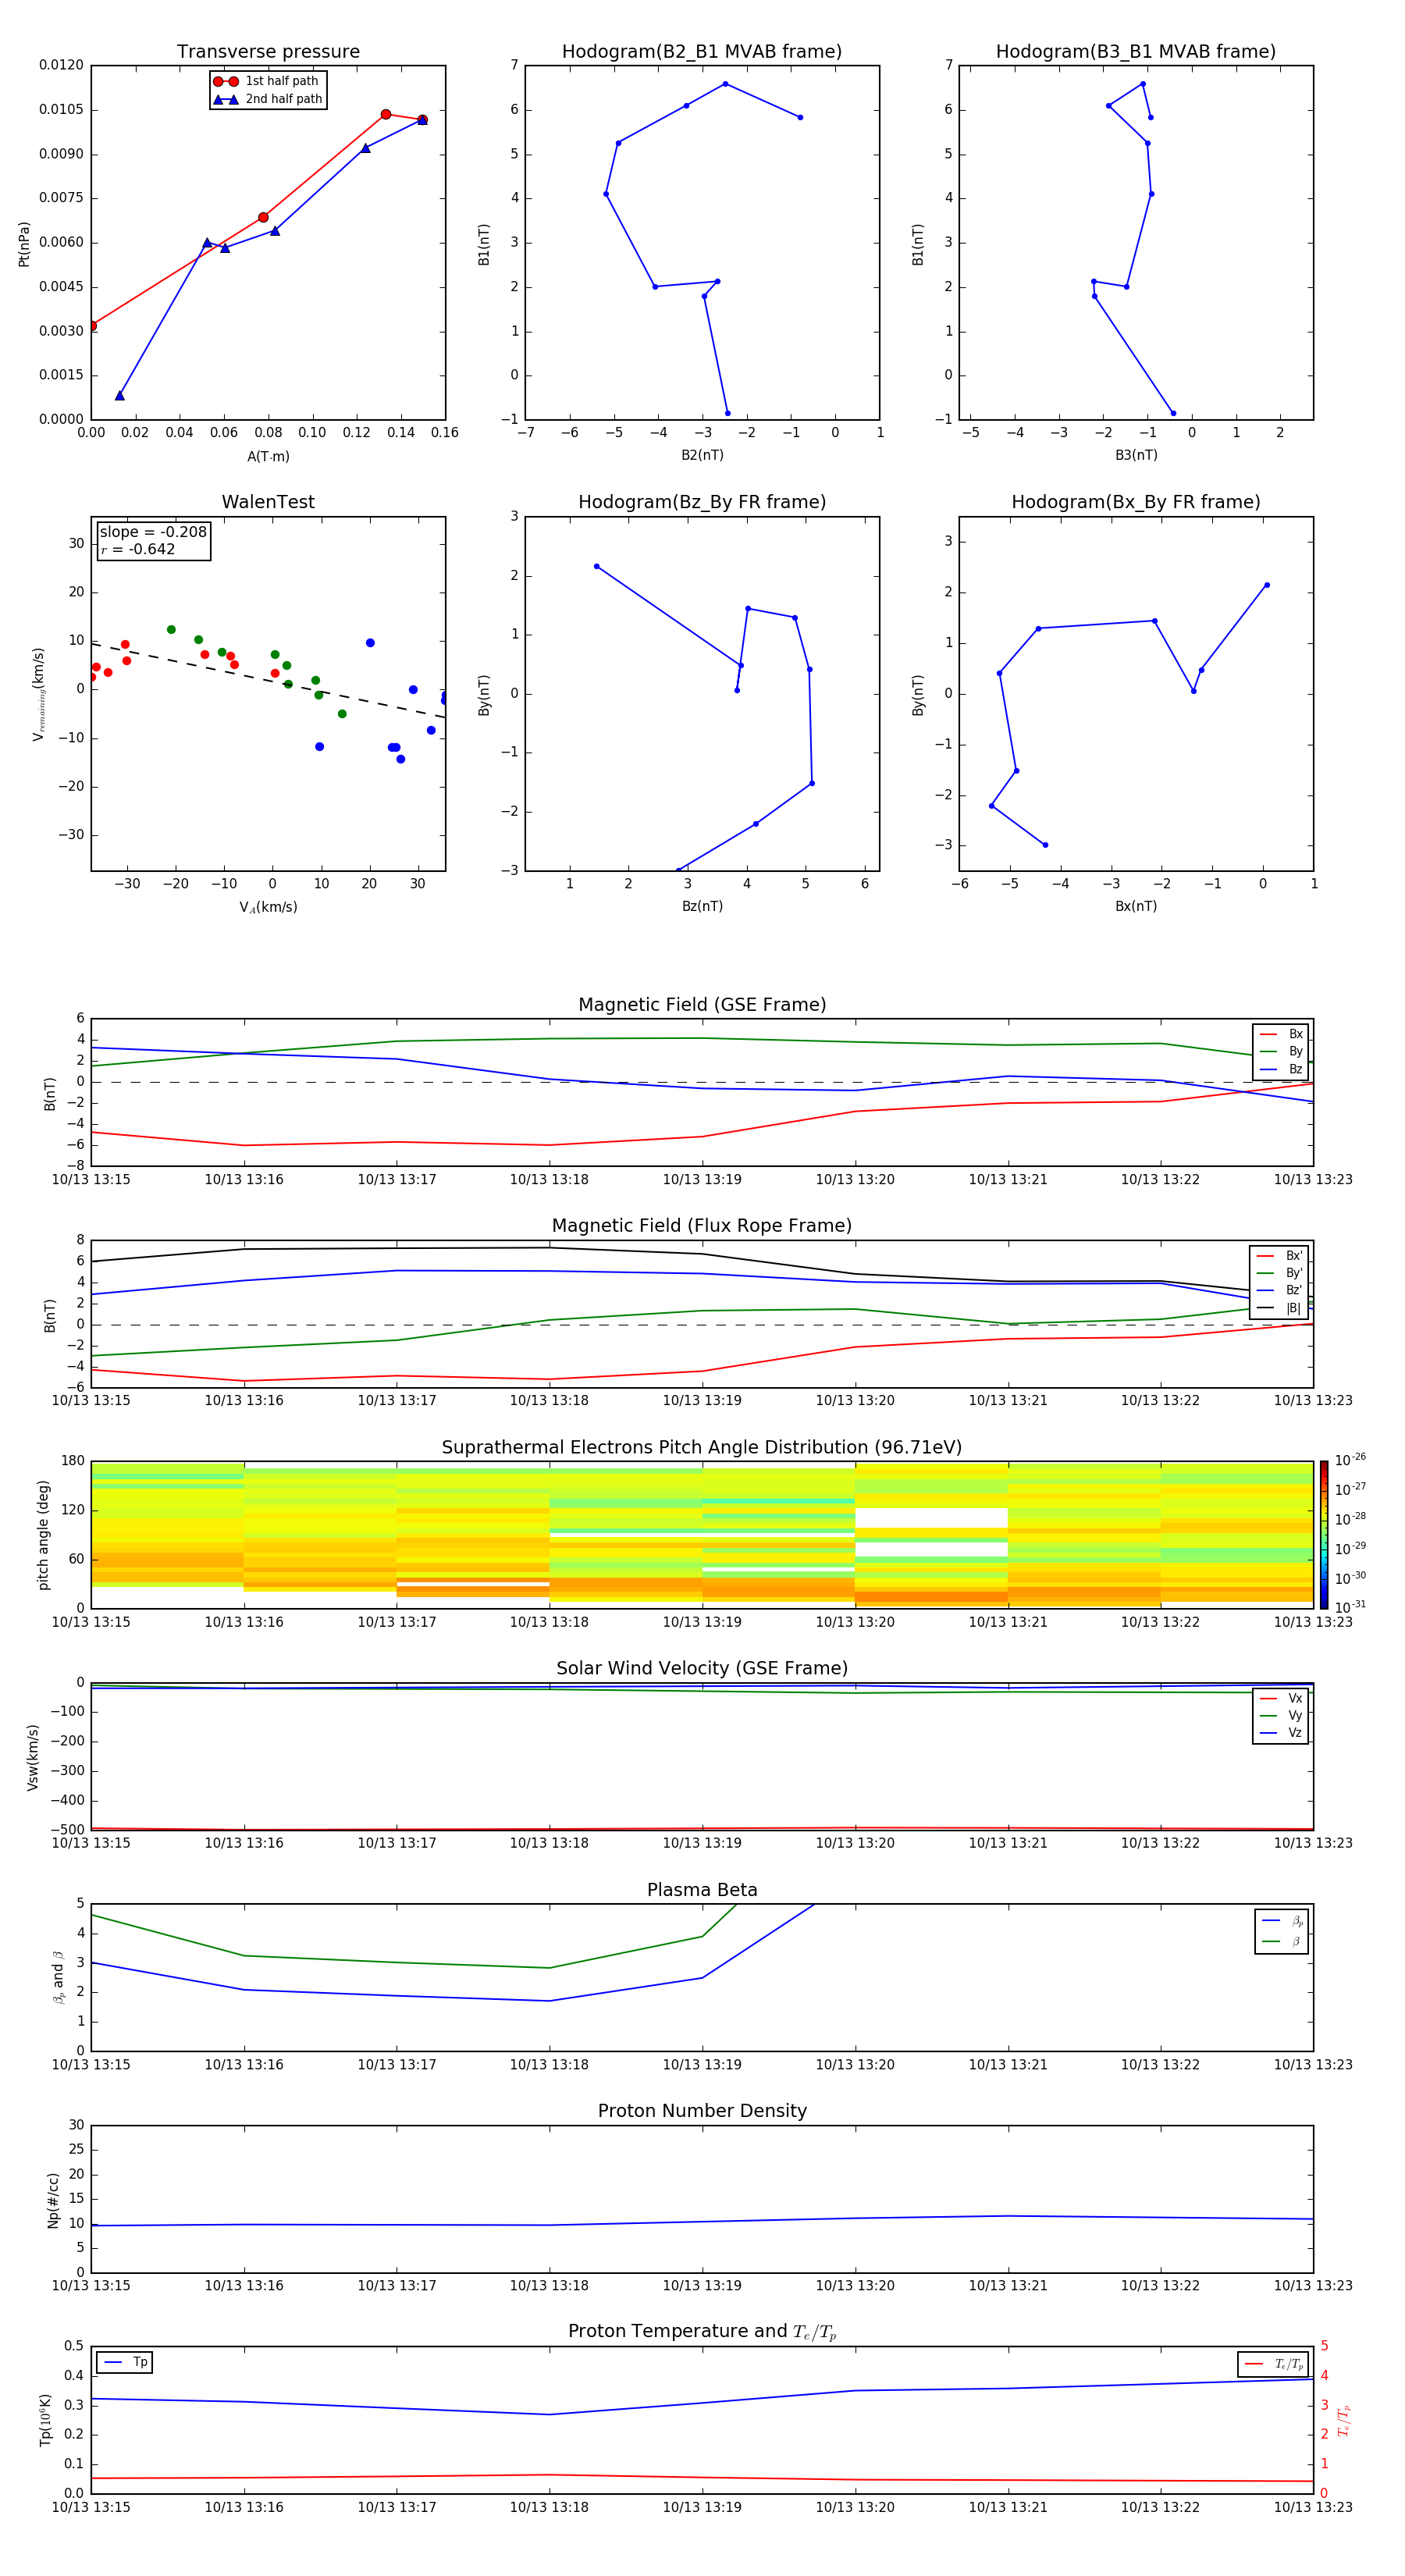The width and height of the screenshot is (1405, 2576).
Task: Click 'Bz' in the GSE magnetic field legend
Action: 1281,1070
